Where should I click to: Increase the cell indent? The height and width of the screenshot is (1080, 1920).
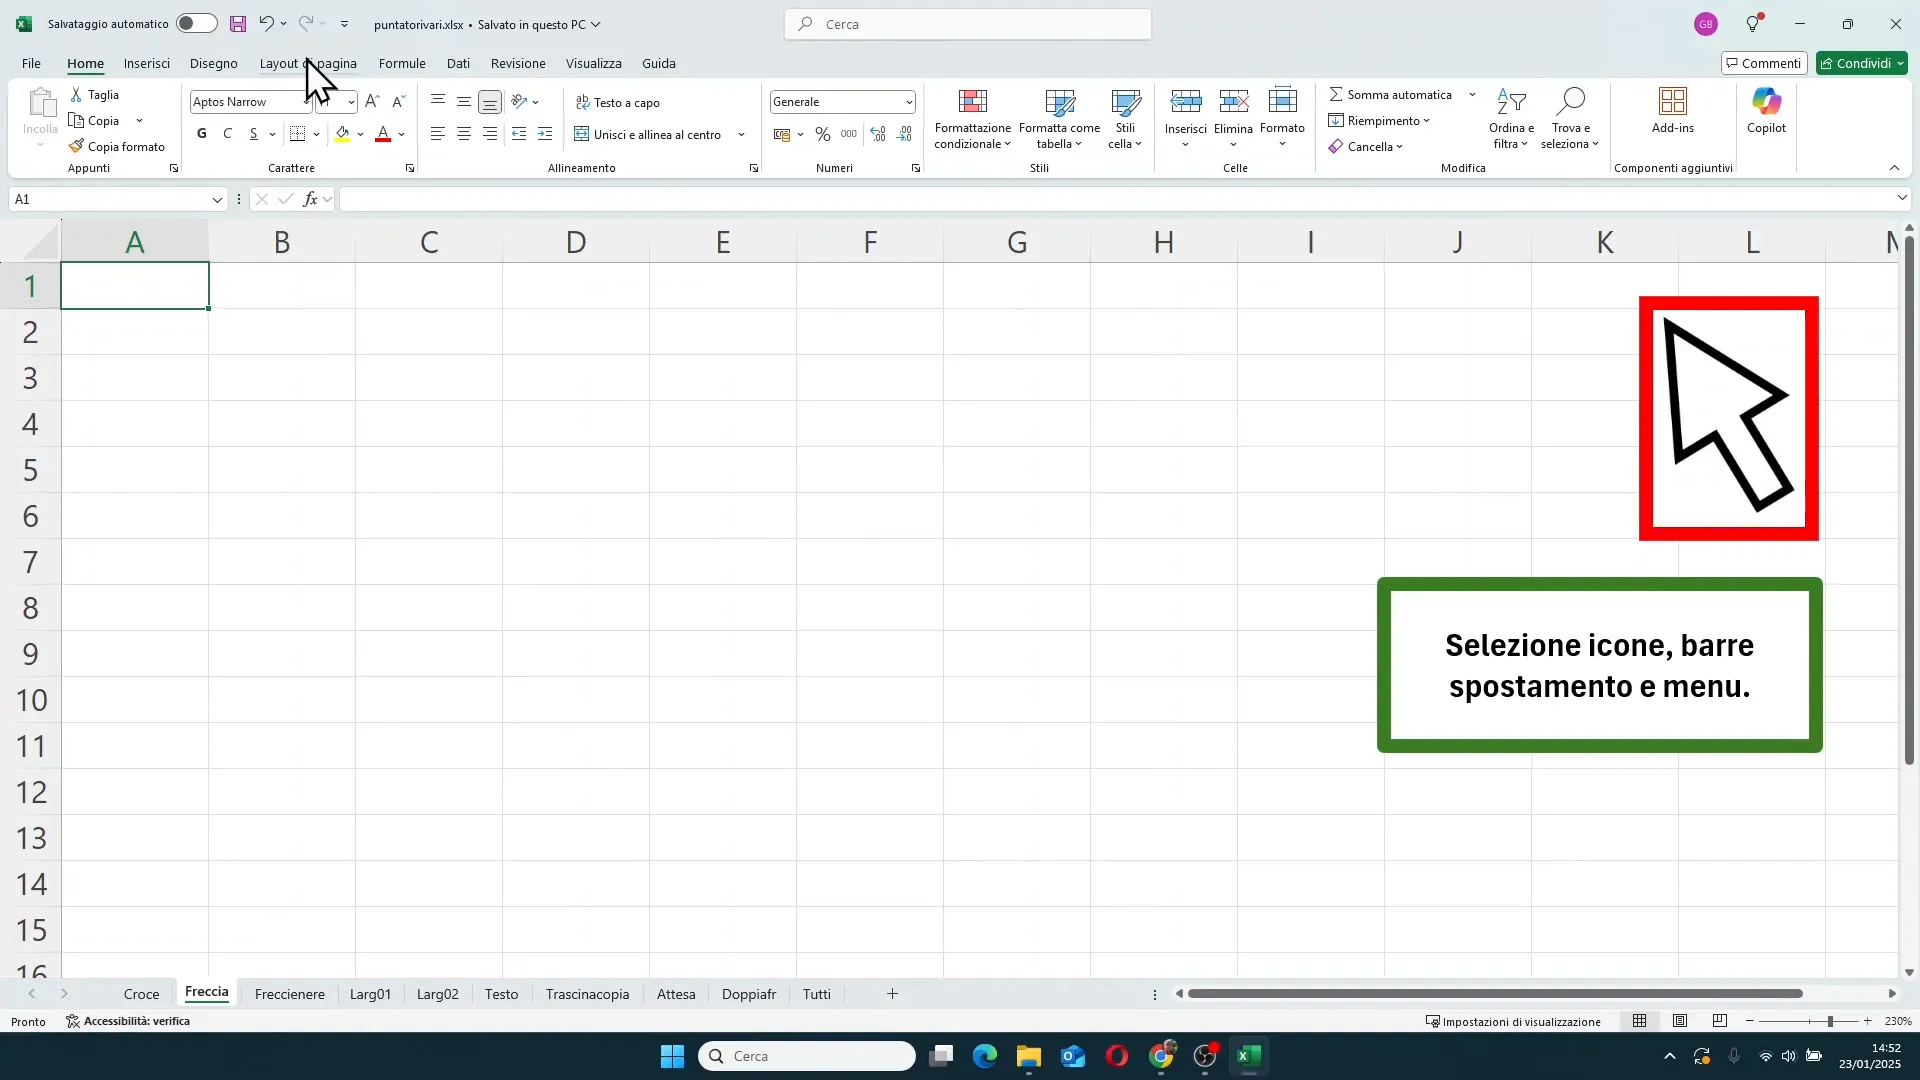[x=545, y=134]
